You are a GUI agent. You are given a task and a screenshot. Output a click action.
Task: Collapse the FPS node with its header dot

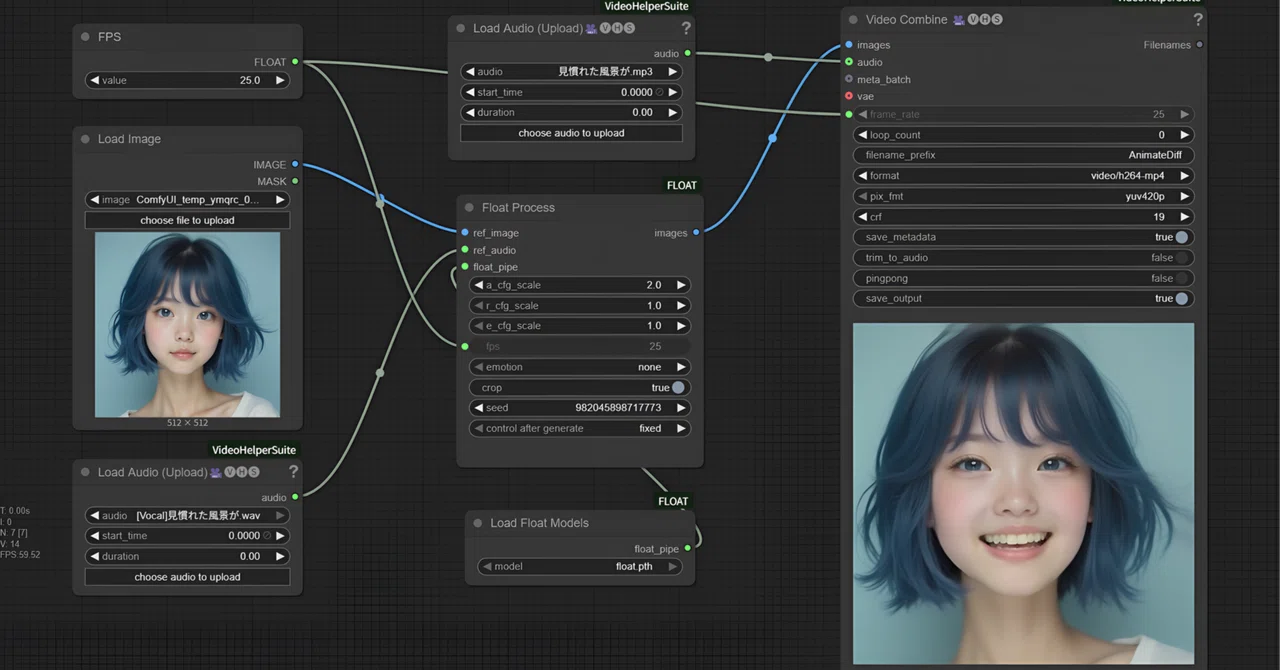point(85,37)
